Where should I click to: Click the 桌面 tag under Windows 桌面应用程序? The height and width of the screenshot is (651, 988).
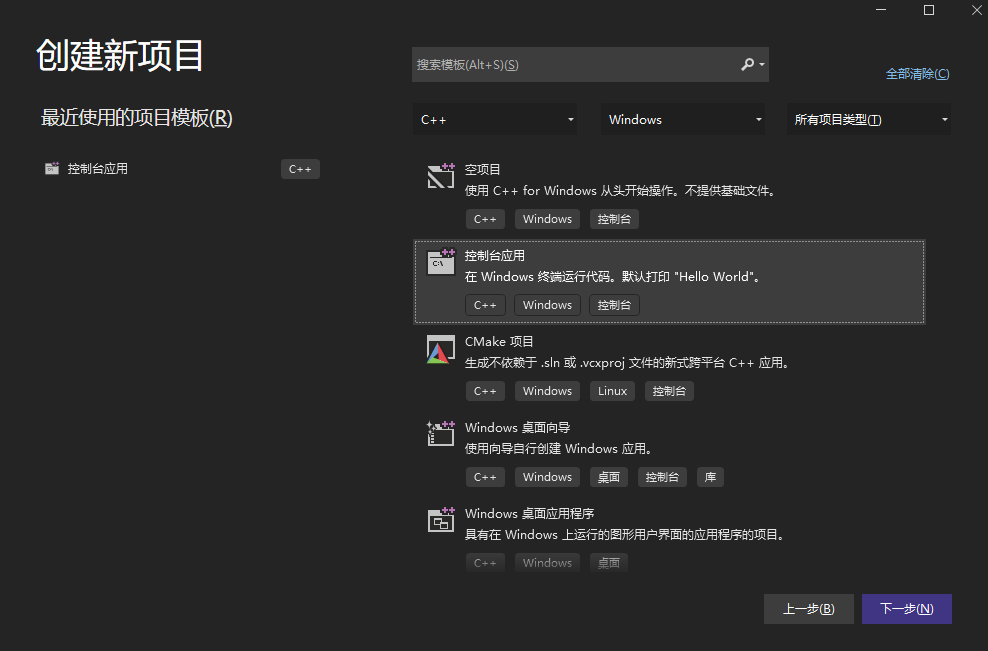click(609, 562)
